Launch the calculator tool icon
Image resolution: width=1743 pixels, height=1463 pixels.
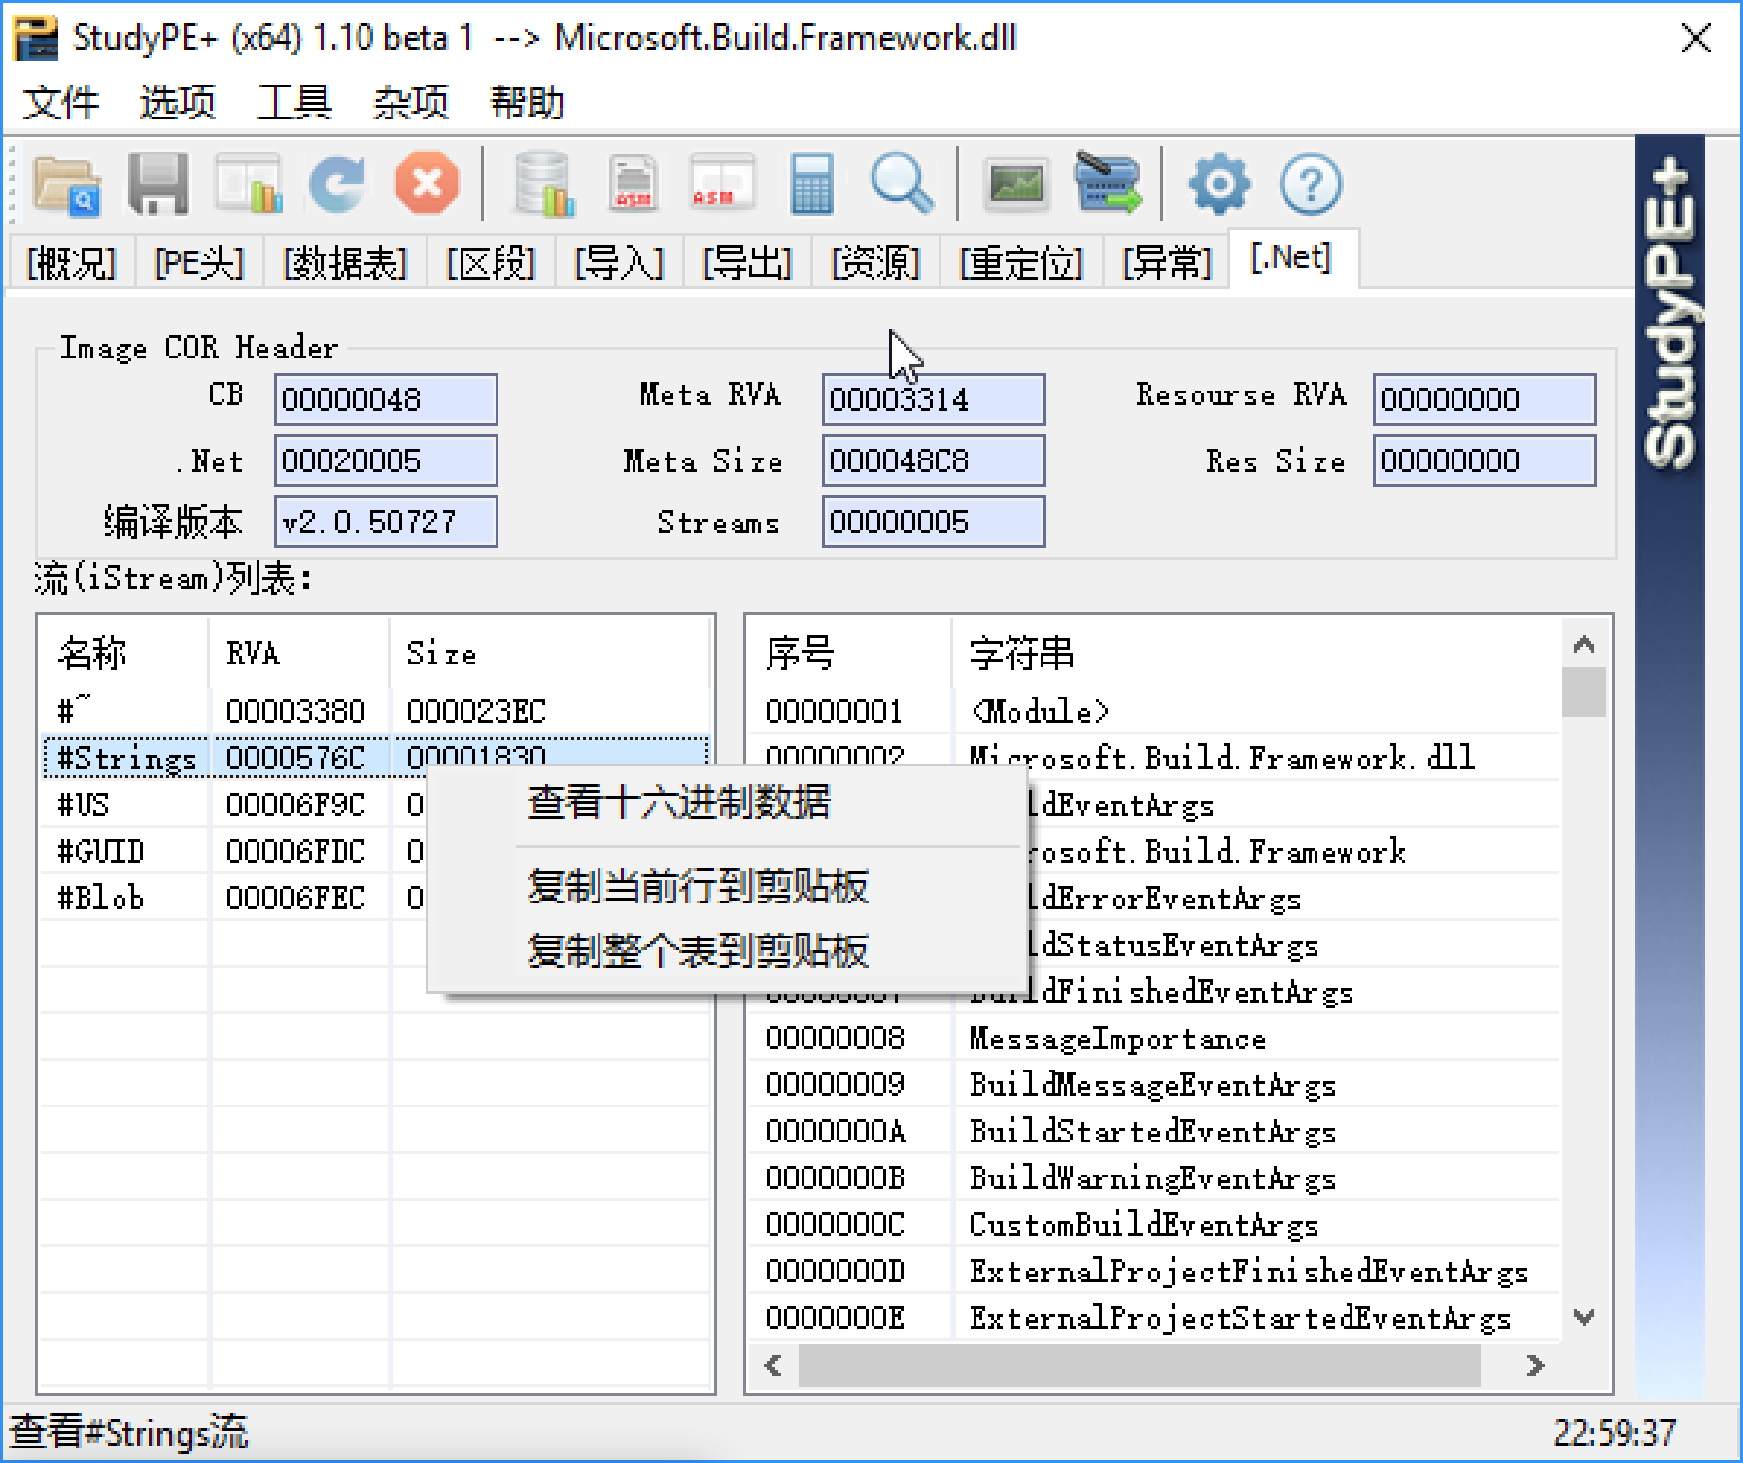pyautogui.click(x=811, y=185)
